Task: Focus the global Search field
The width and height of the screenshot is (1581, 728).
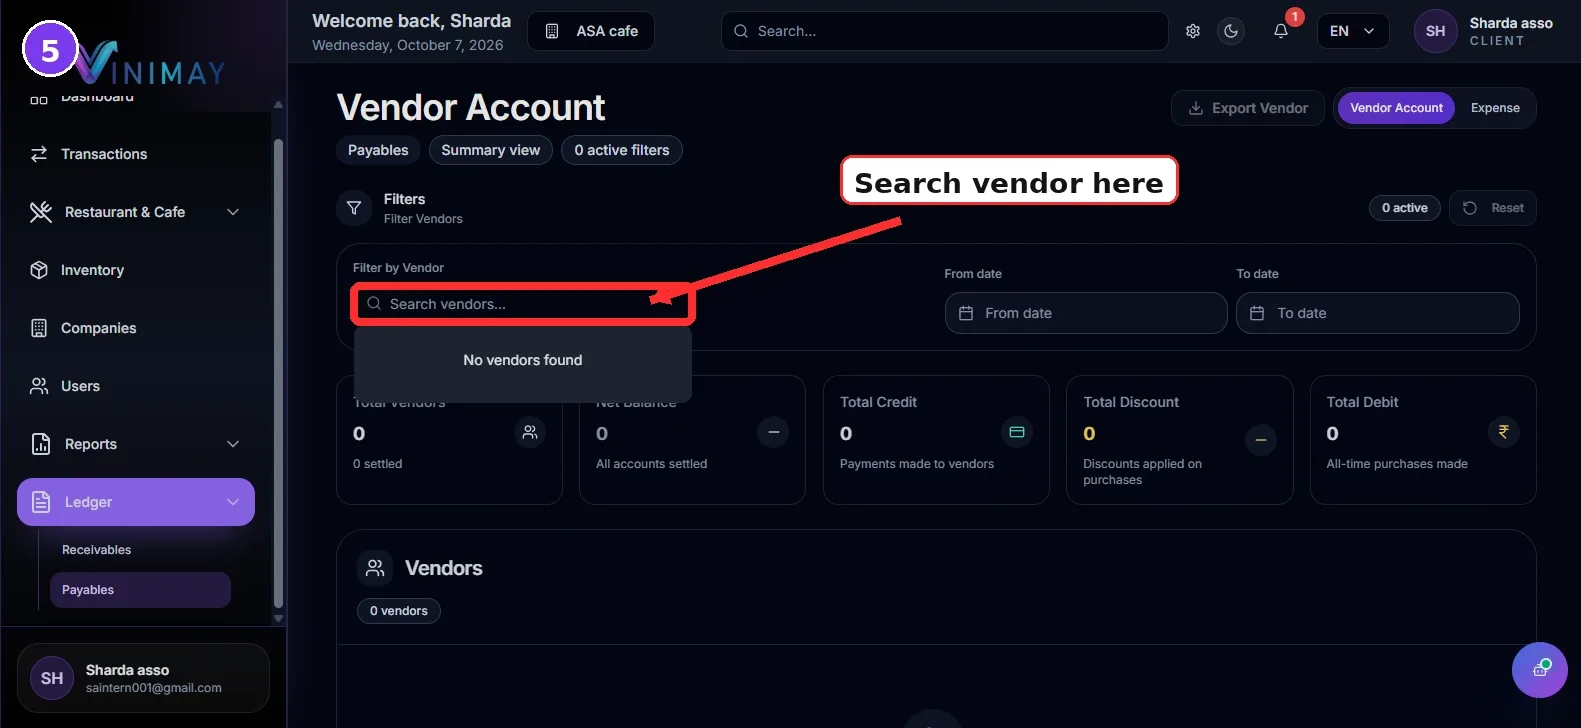Action: 944,31
